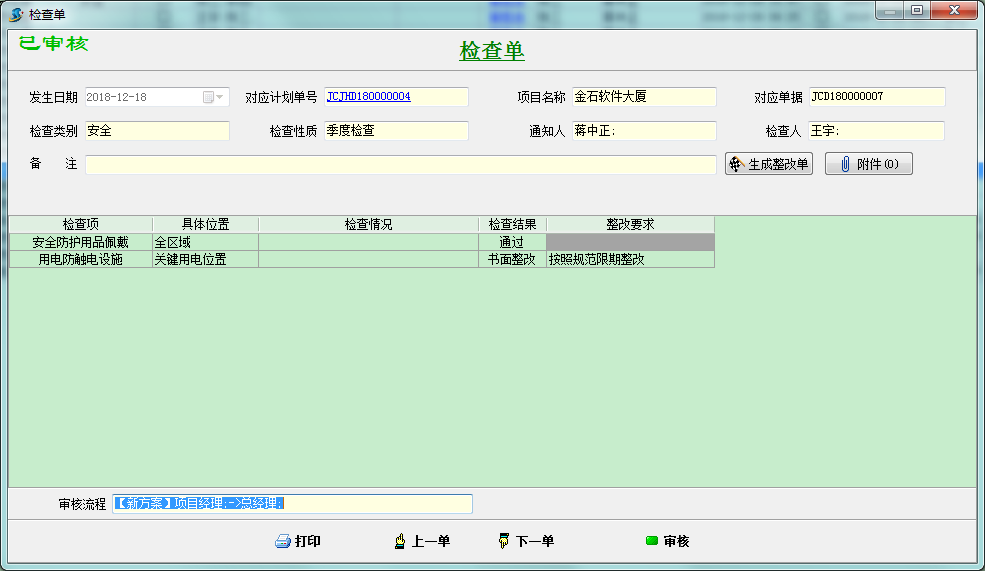The width and height of the screenshot is (985, 571).
Task: Click the 检查类别 field showing 安全
Action: 157,131
